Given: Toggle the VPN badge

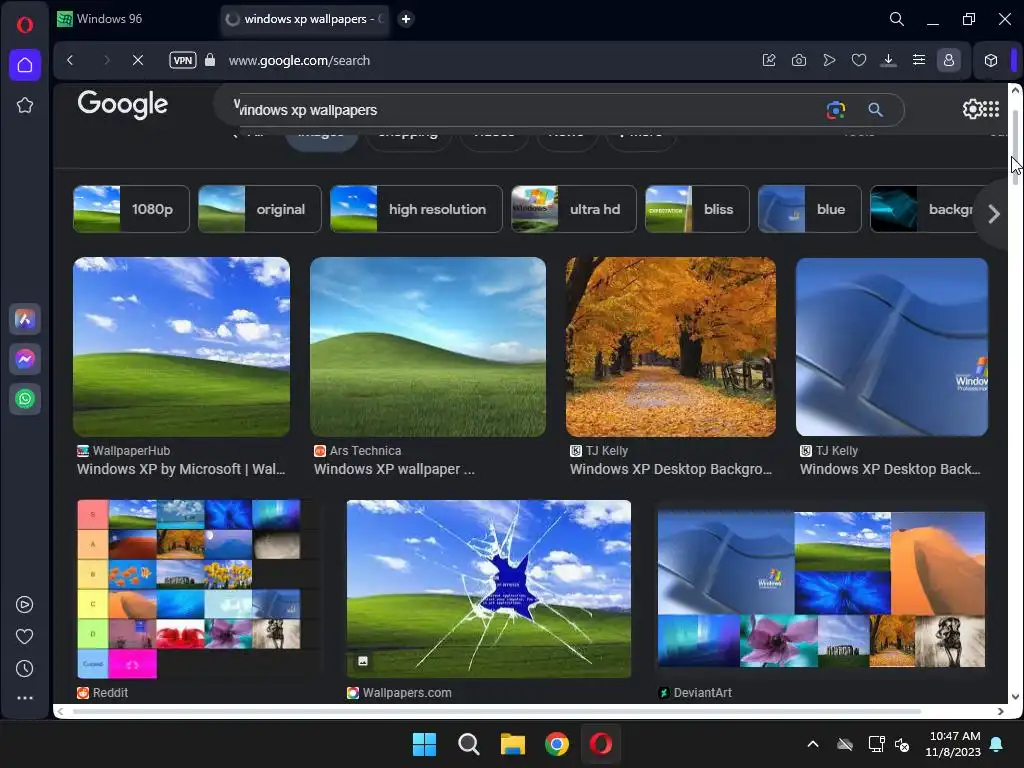Looking at the screenshot, I should point(183,60).
